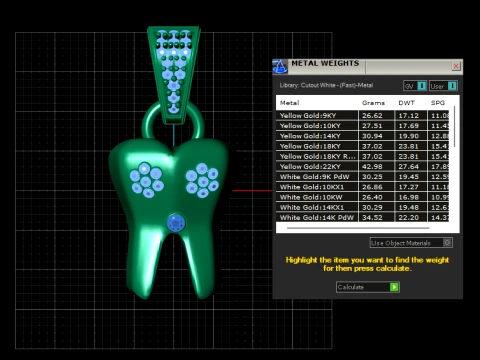Select the White Gold:10KX1 row
The width and height of the screenshot is (480, 360).
point(362,187)
